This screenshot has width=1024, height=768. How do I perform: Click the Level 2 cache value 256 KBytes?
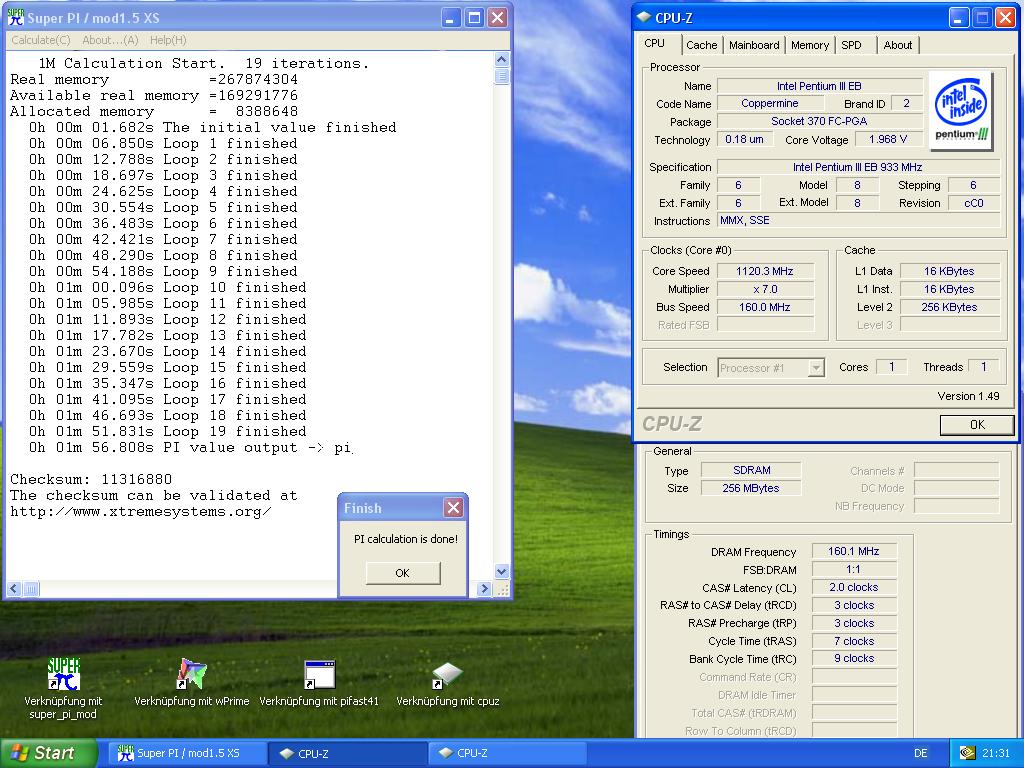950,307
